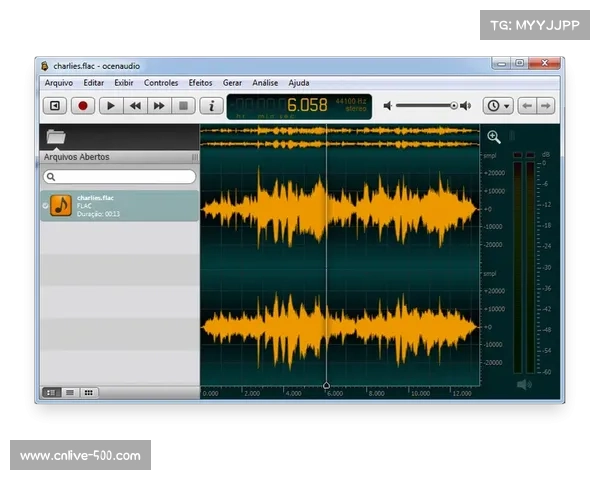Click the Fast Forward button
Viewport: 600px width, 480px height.
(x=158, y=105)
